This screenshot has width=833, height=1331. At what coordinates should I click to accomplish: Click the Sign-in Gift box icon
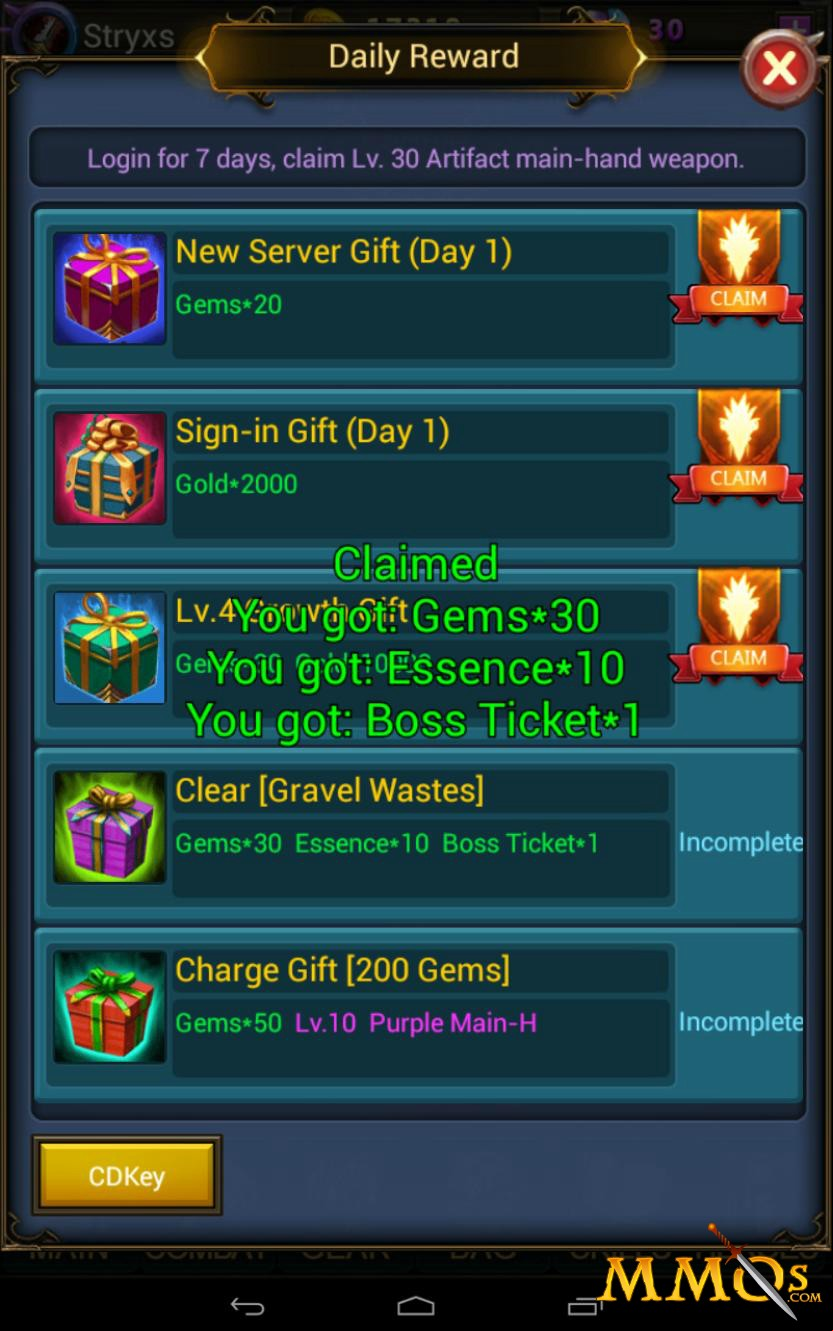click(x=110, y=468)
